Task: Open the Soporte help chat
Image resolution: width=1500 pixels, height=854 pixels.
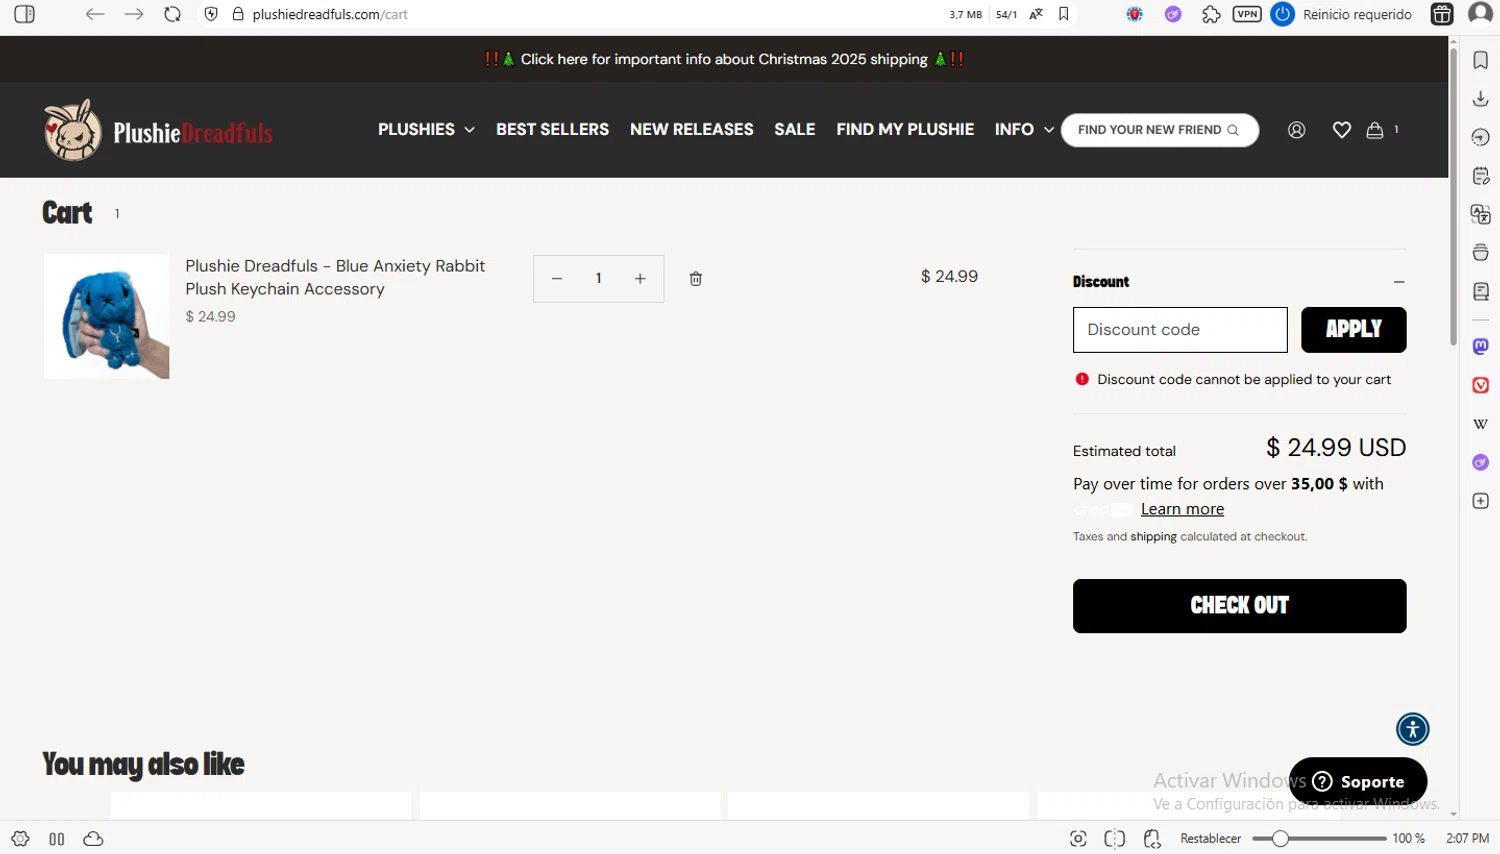Action: point(1357,781)
